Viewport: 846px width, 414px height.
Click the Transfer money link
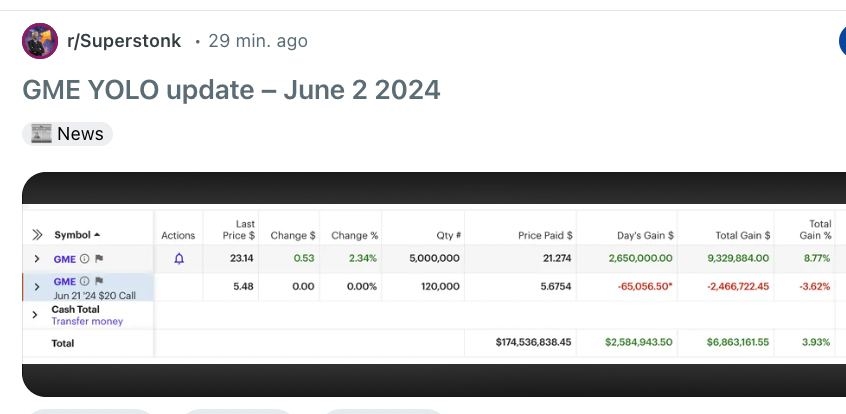tap(87, 322)
